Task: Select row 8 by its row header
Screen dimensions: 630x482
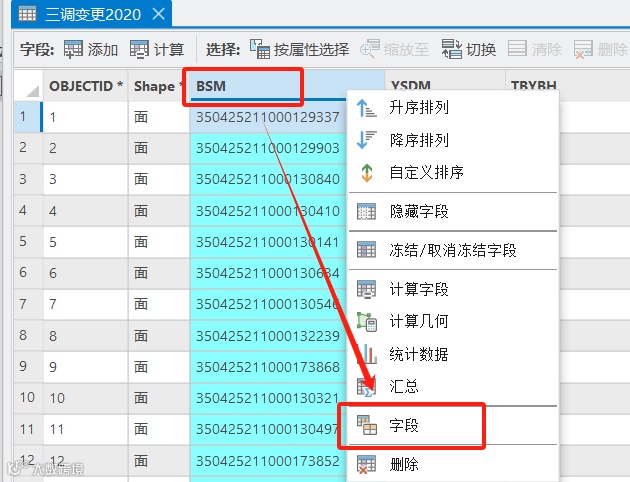Action: pos(28,335)
